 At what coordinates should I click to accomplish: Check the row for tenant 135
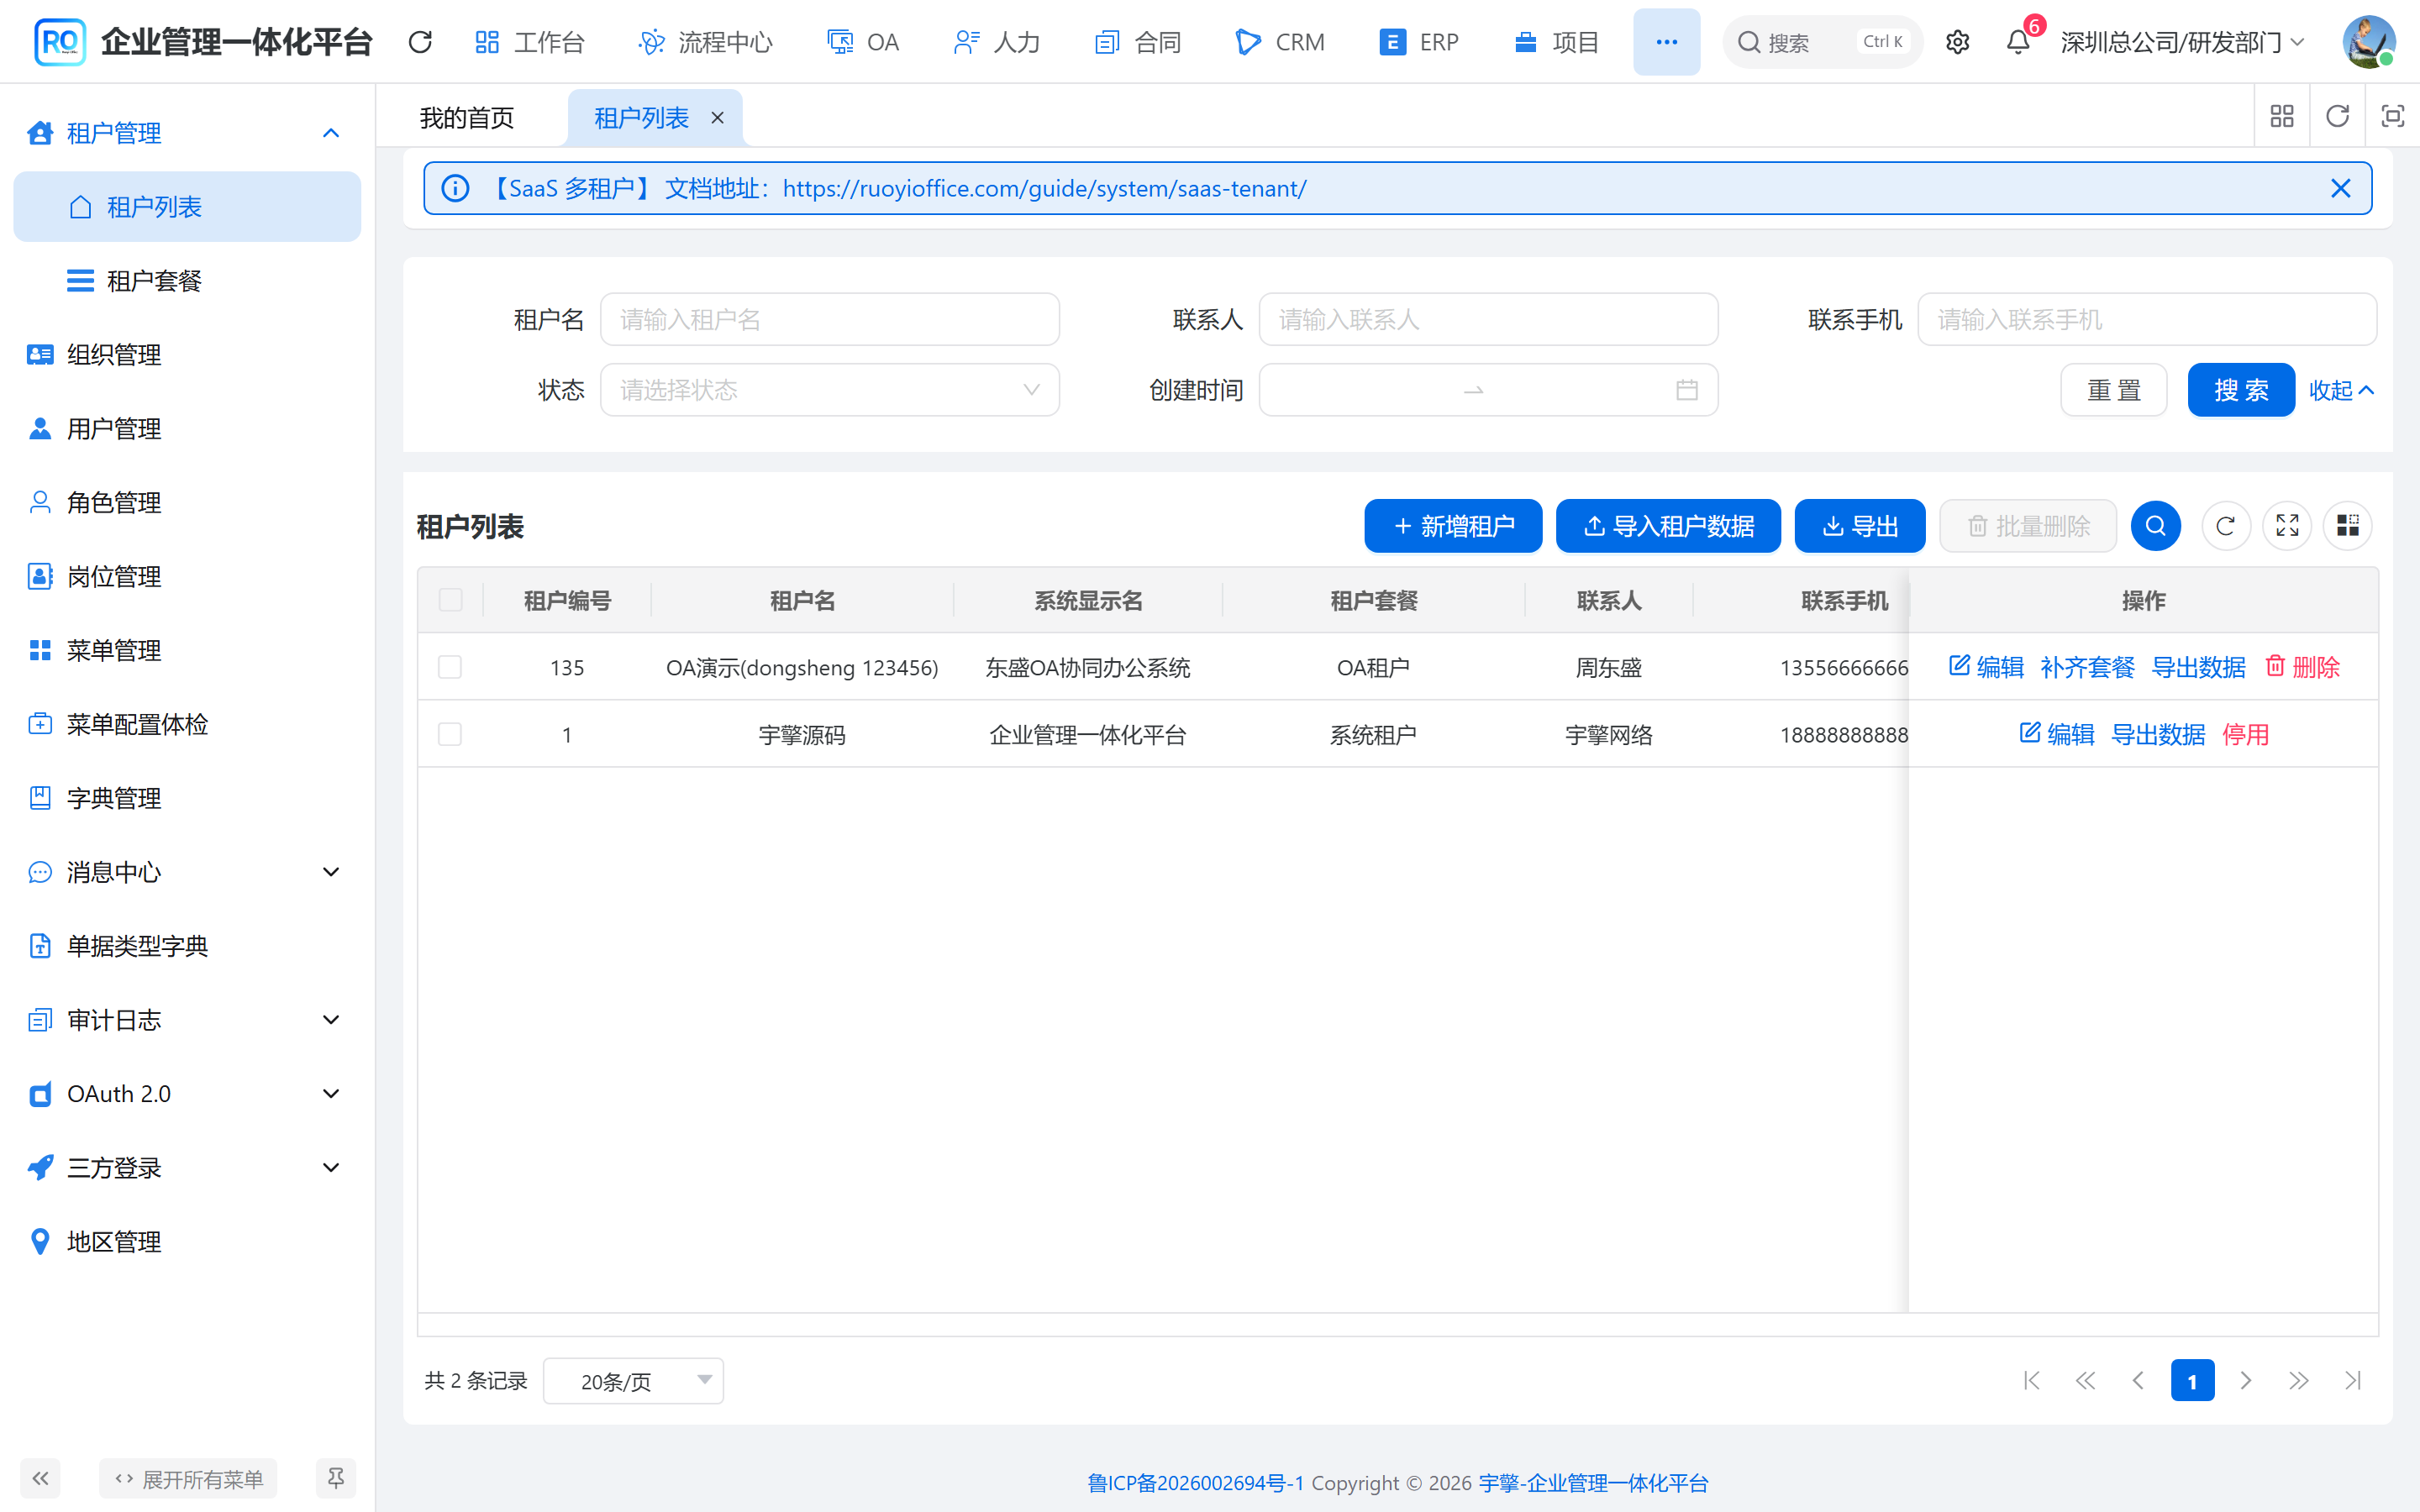450,667
